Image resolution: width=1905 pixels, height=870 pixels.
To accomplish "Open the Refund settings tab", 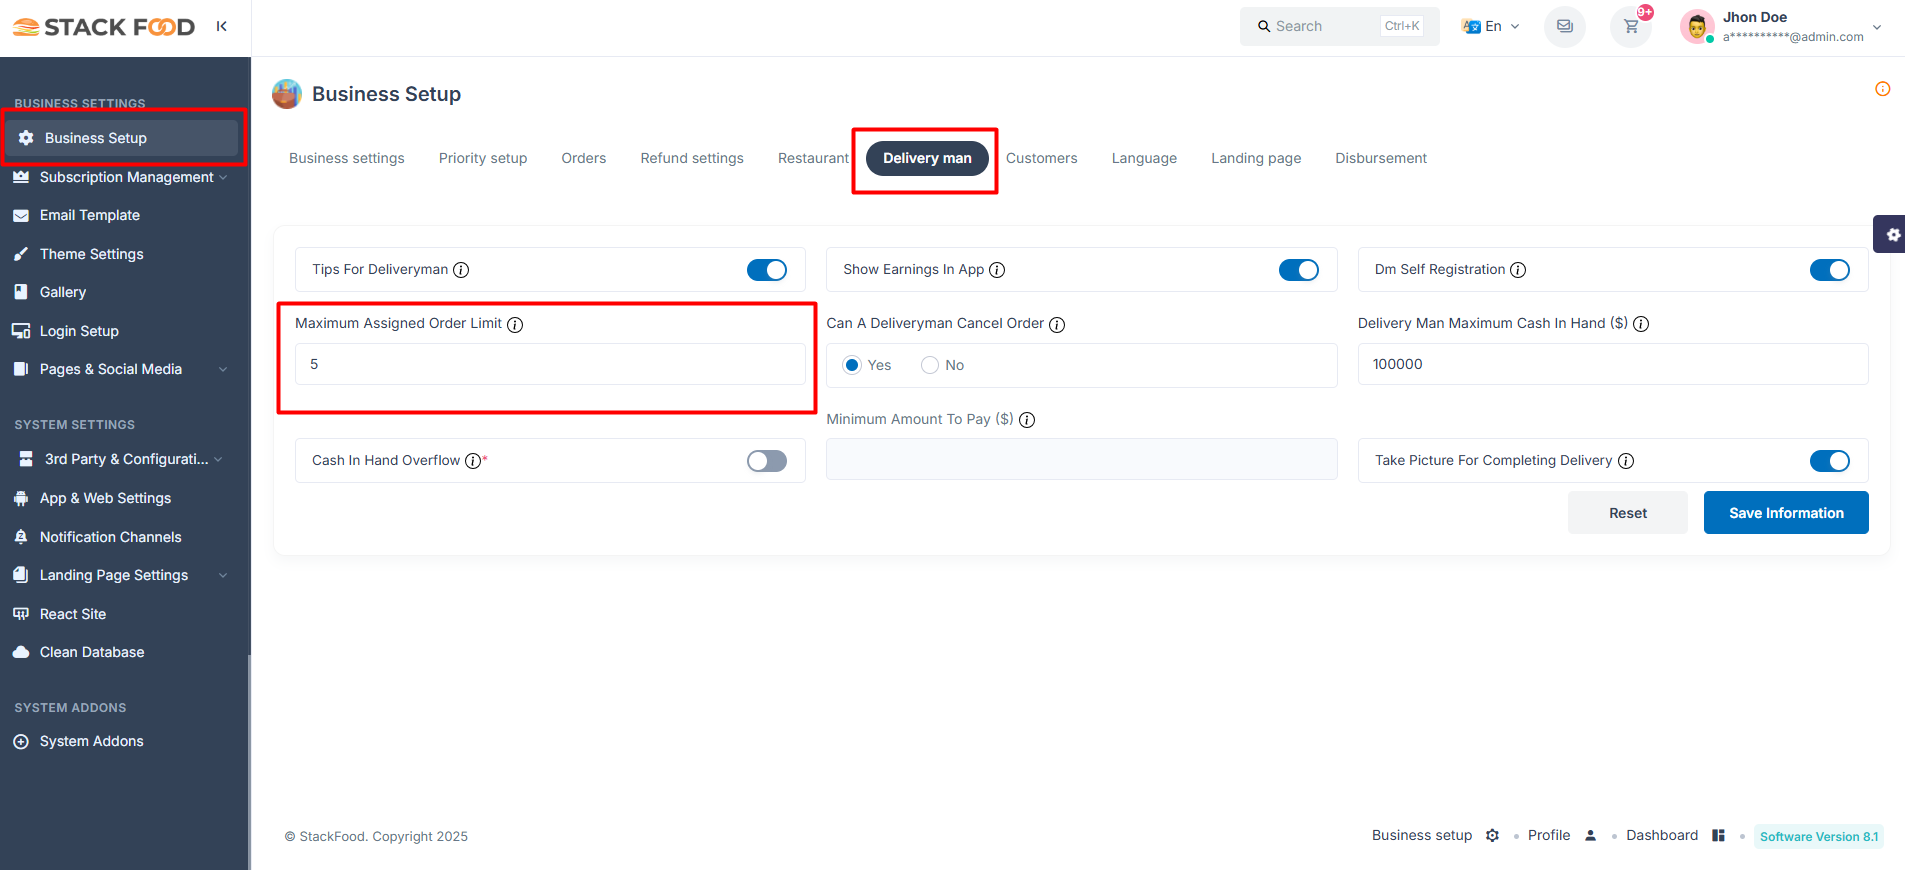I will [x=692, y=158].
